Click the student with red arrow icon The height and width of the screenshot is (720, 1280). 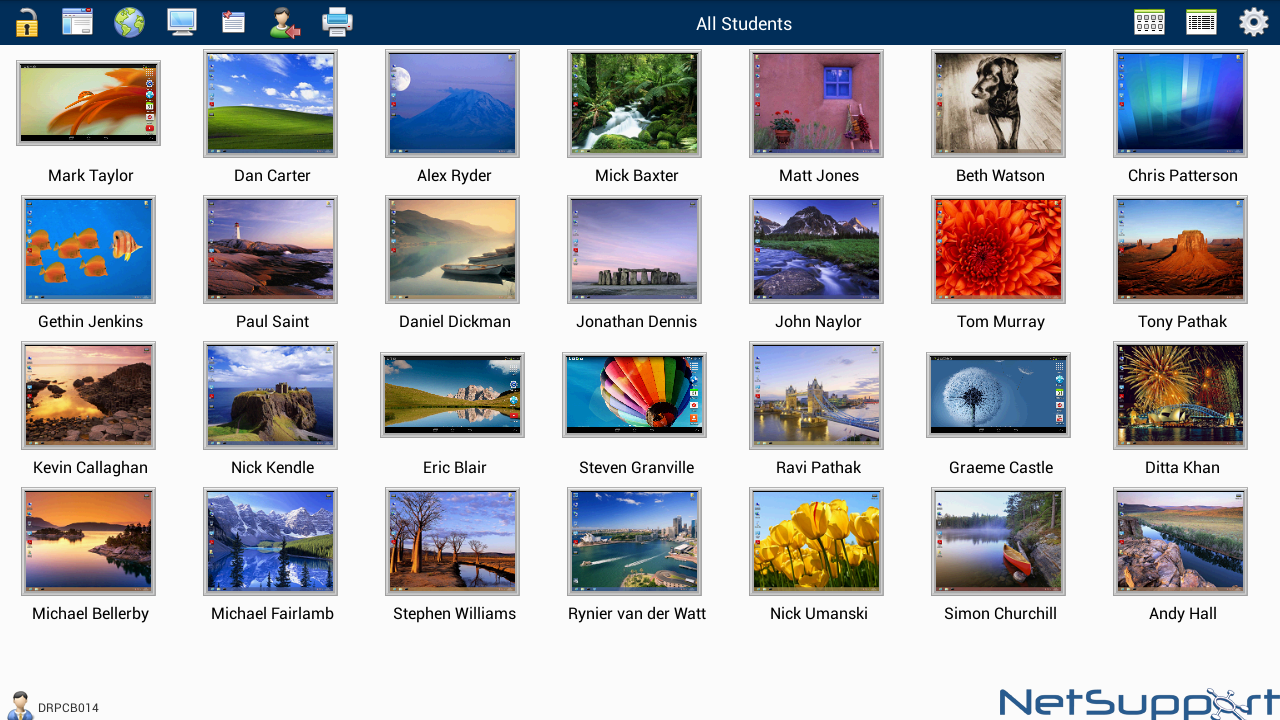click(285, 22)
